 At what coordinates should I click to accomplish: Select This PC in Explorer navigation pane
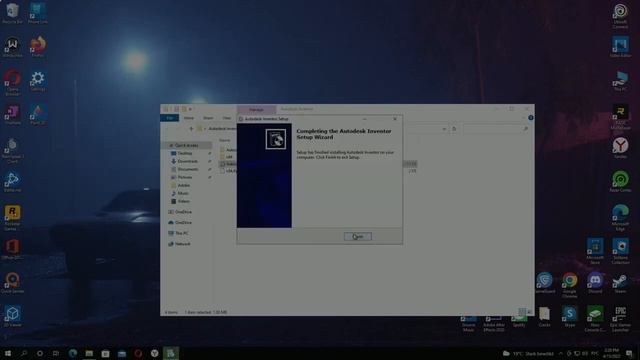coord(182,233)
